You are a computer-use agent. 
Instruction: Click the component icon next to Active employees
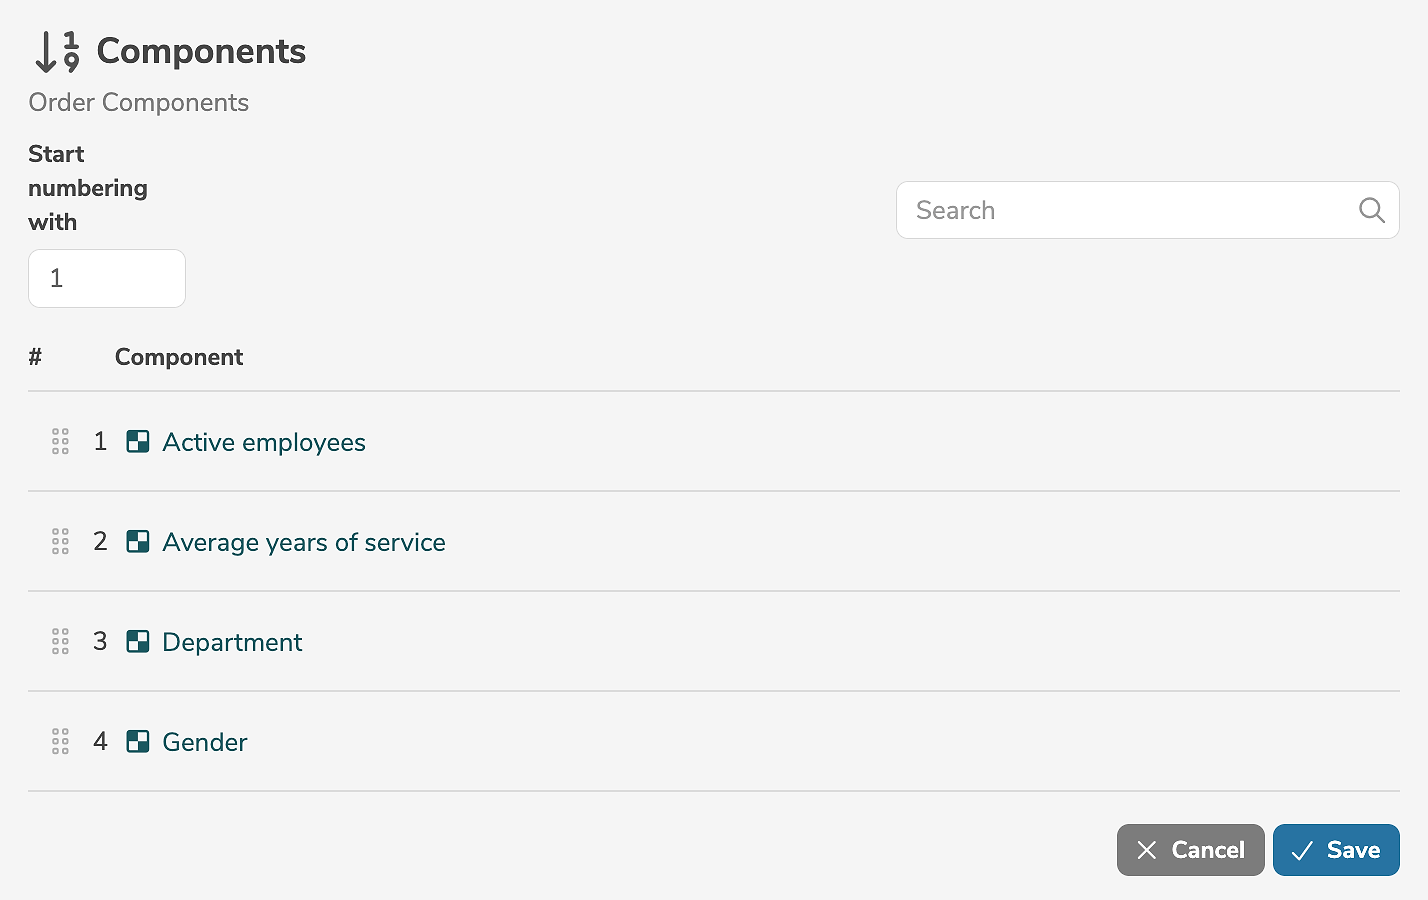tap(138, 441)
